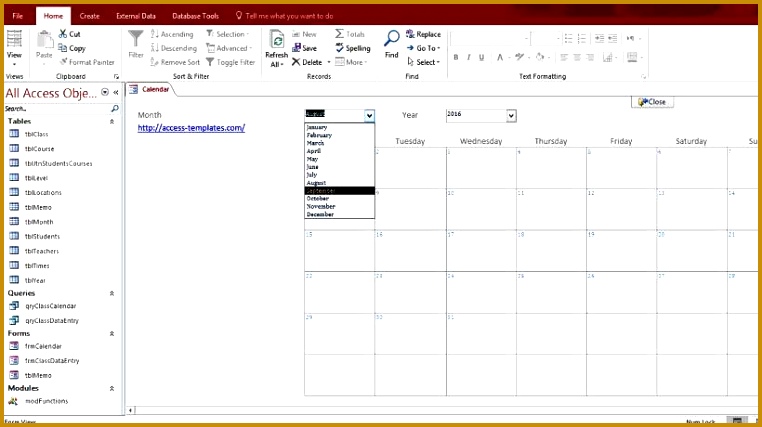Click the font color A icon
762x427 pixels.
point(500,57)
